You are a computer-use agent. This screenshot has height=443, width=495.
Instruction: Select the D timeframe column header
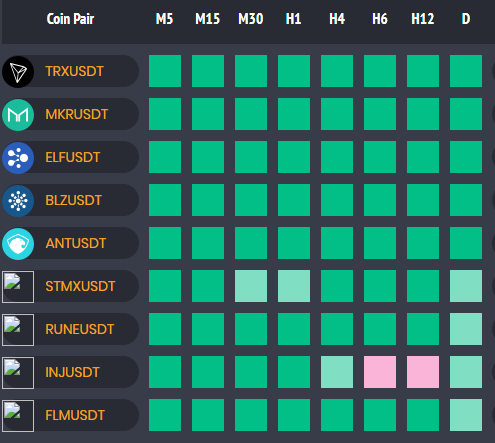point(466,19)
